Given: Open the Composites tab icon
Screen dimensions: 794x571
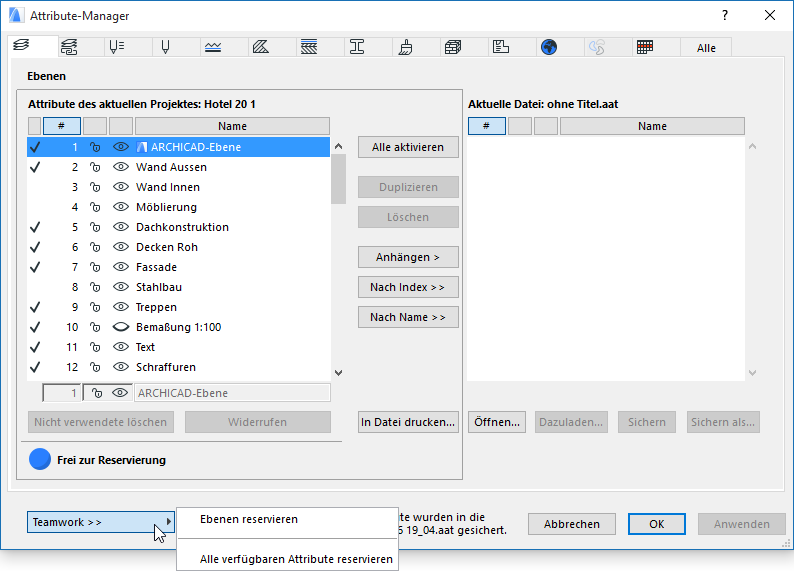Looking at the screenshot, I should pyautogui.click(x=309, y=47).
